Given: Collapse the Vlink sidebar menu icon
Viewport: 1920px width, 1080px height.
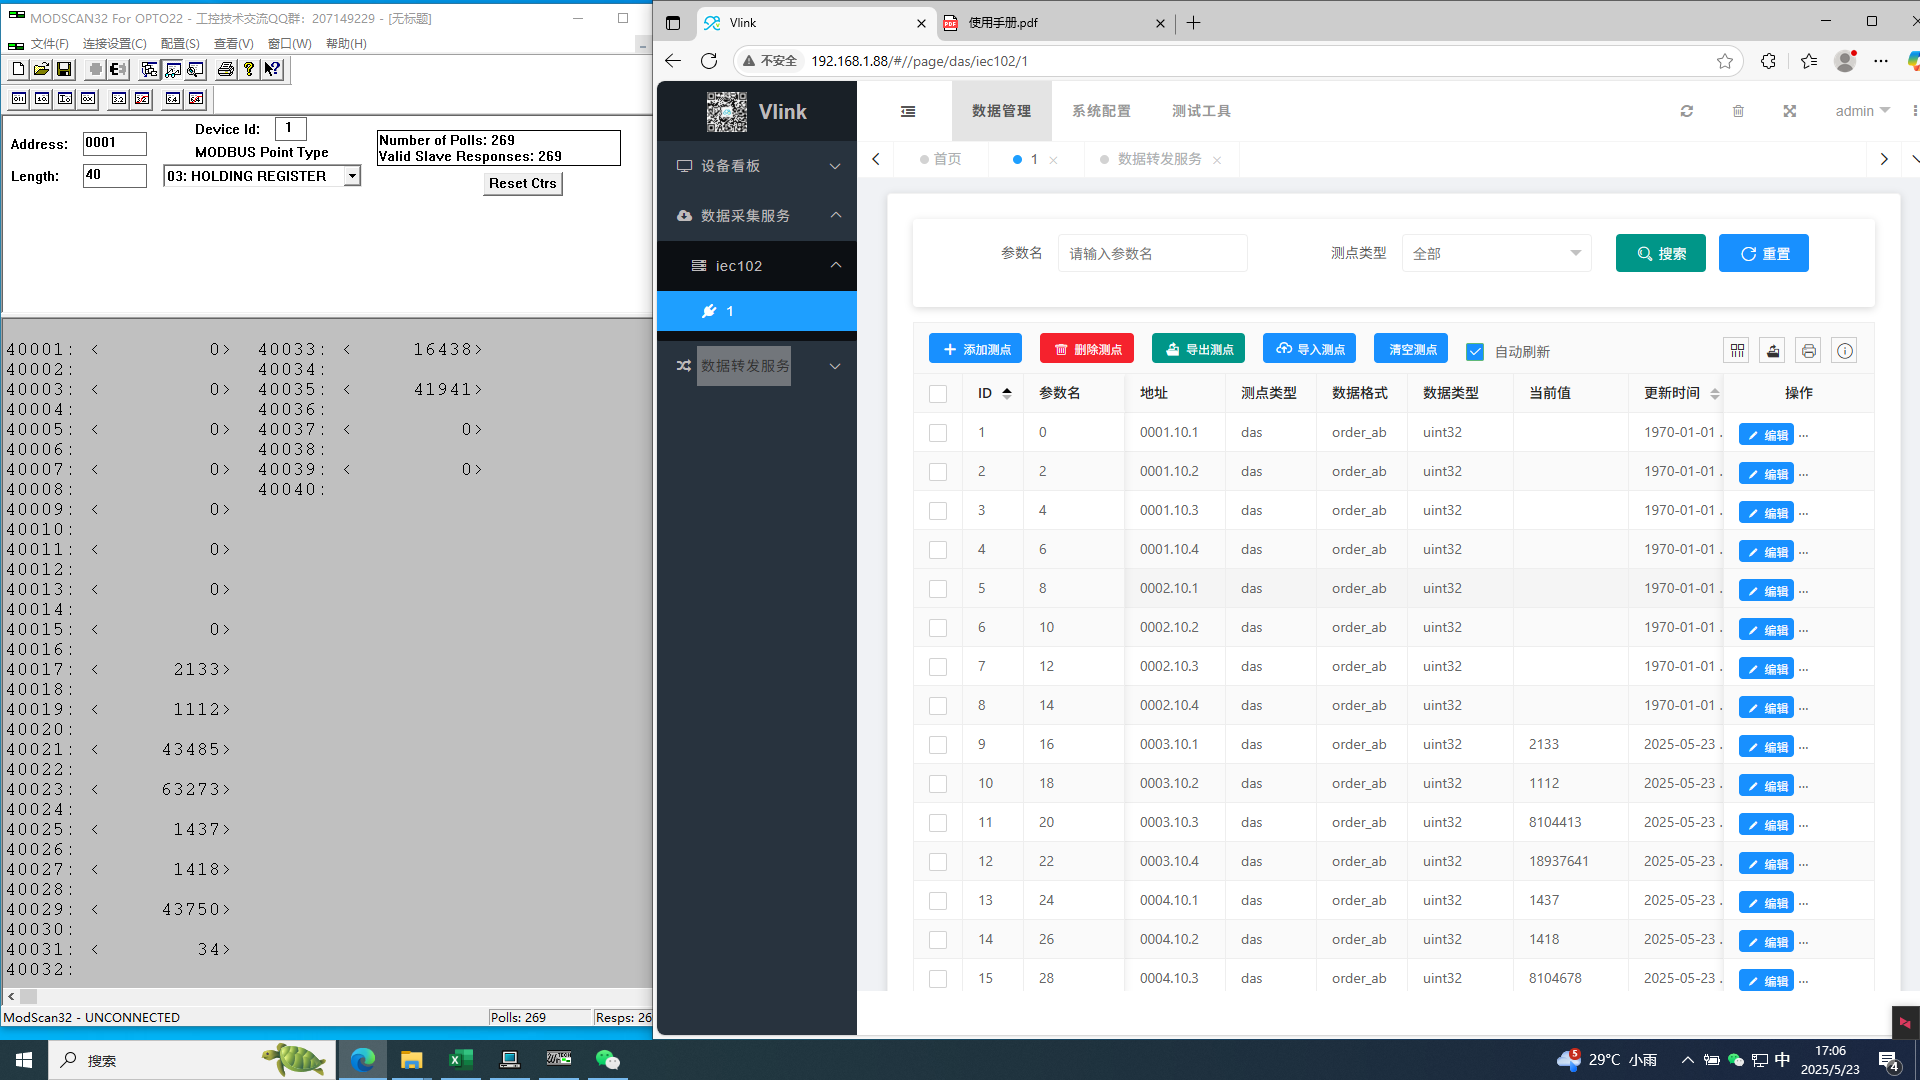Looking at the screenshot, I should pos(908,111).
